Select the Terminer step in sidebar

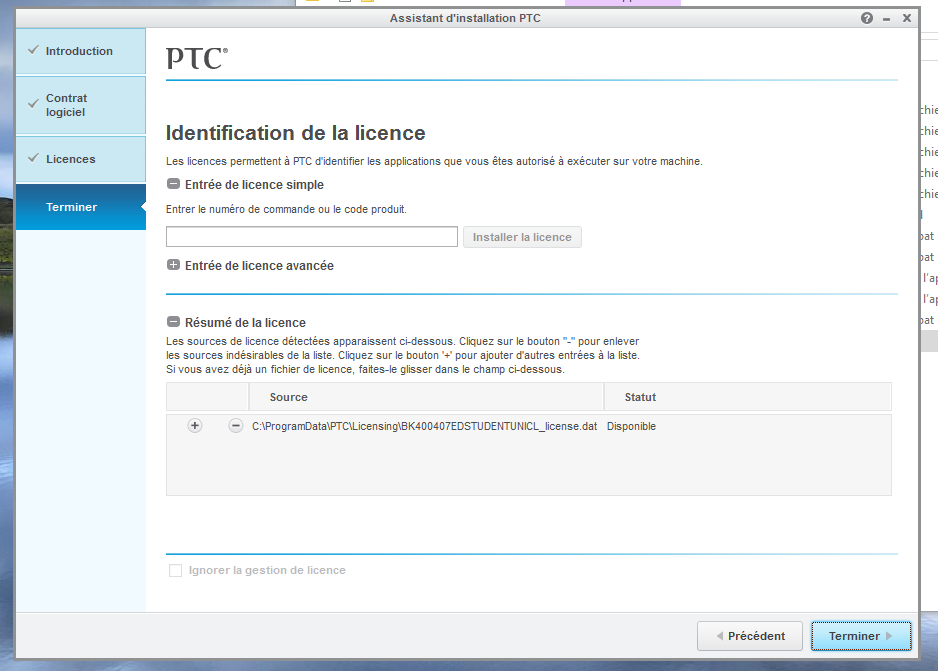[81, 207]
